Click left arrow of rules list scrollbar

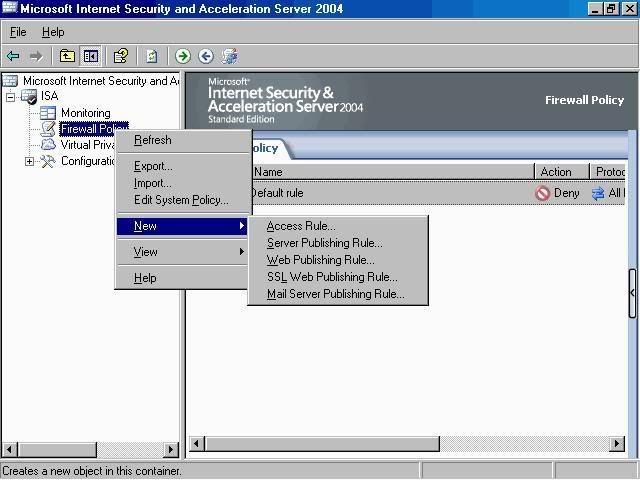(197, 443)
